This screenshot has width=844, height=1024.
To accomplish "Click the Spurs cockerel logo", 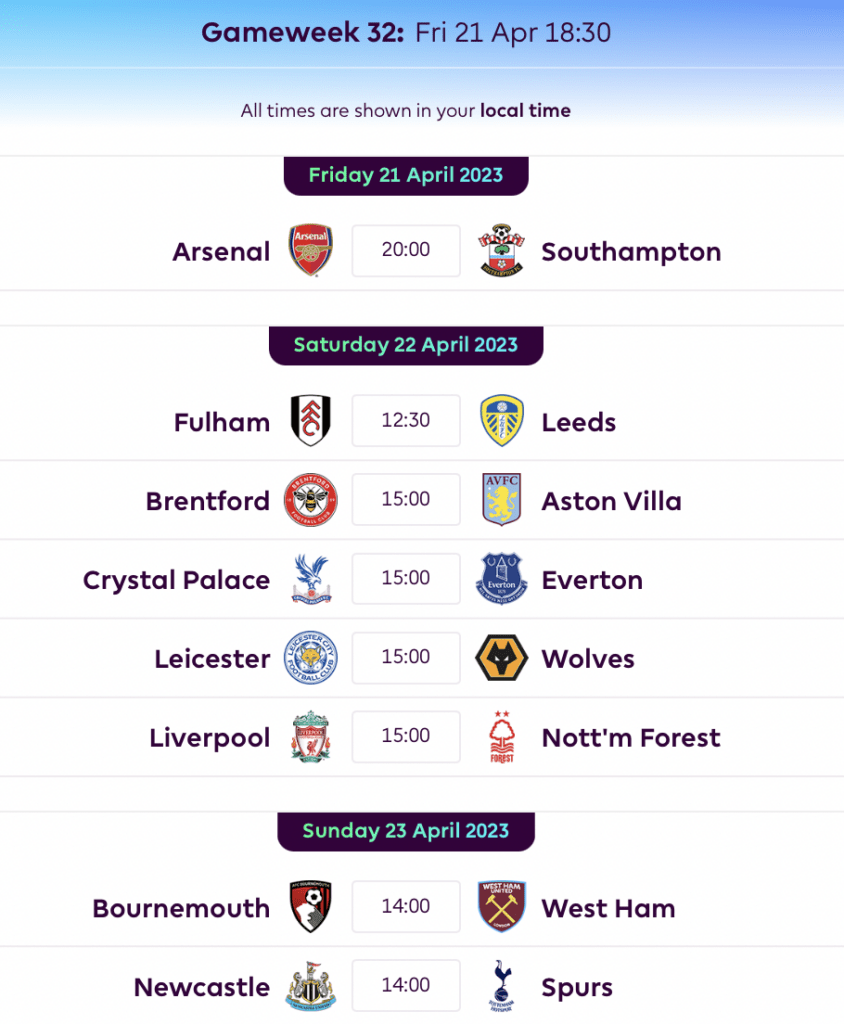I will click(x=501, y=986).
